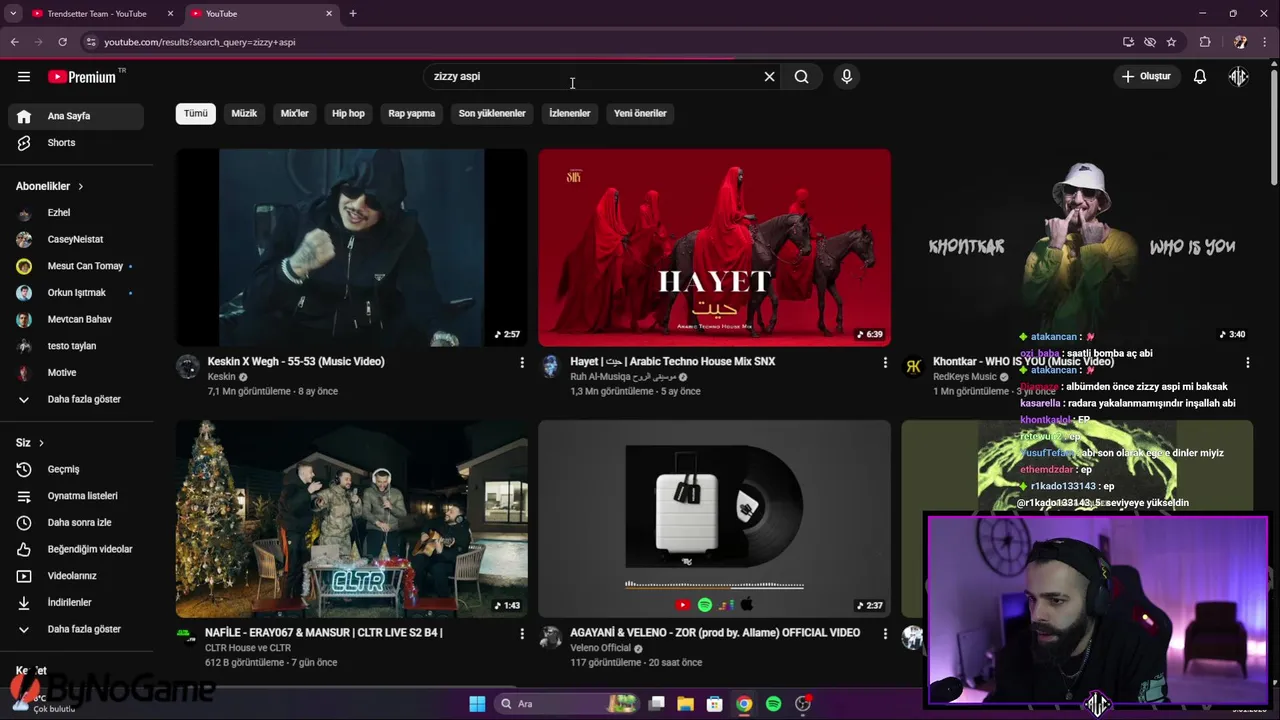
Task: Go to Ana Sayfa in the sidebar
Action: [76, 116]
